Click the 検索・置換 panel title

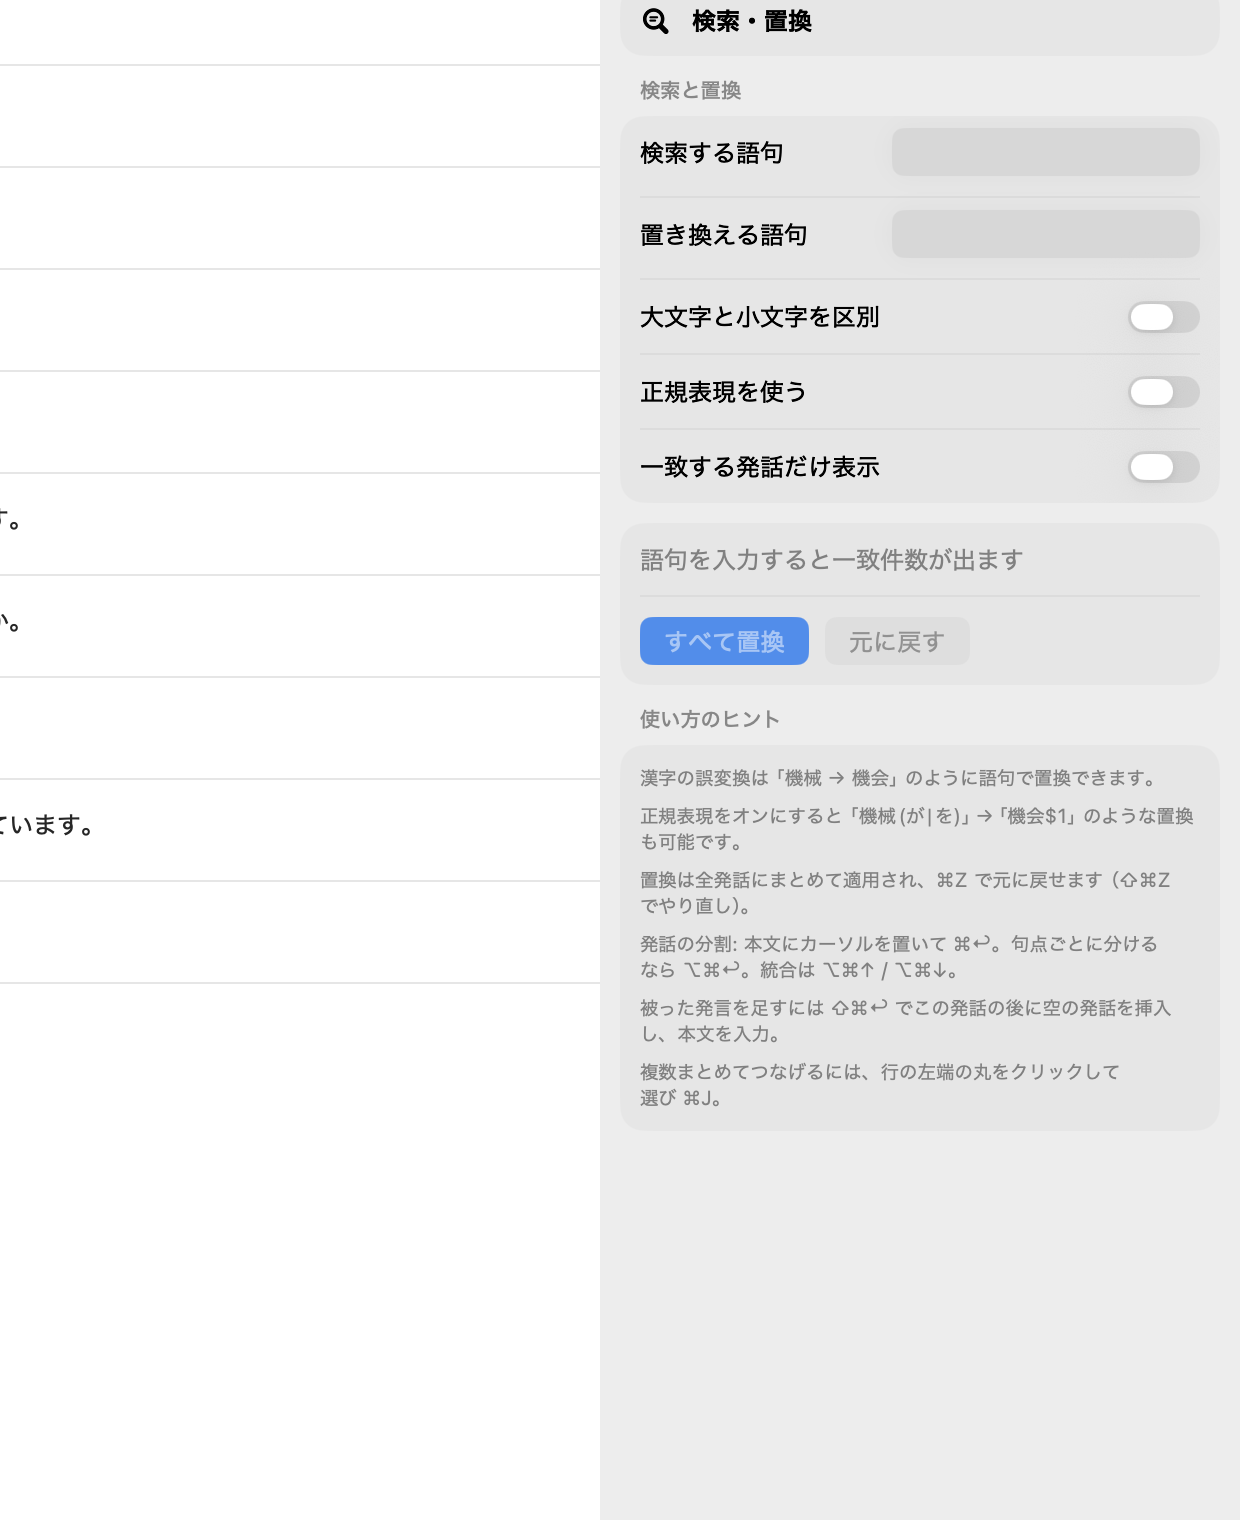point(752,21)
